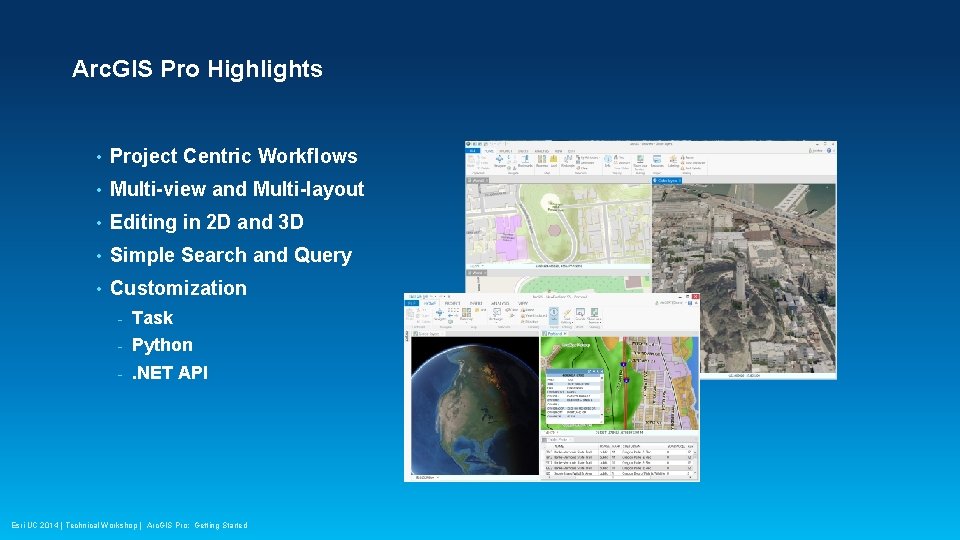Select Analysis ribbon tab in back window
The width and height of the screenshot is (960, 540).
pos(541,151)
